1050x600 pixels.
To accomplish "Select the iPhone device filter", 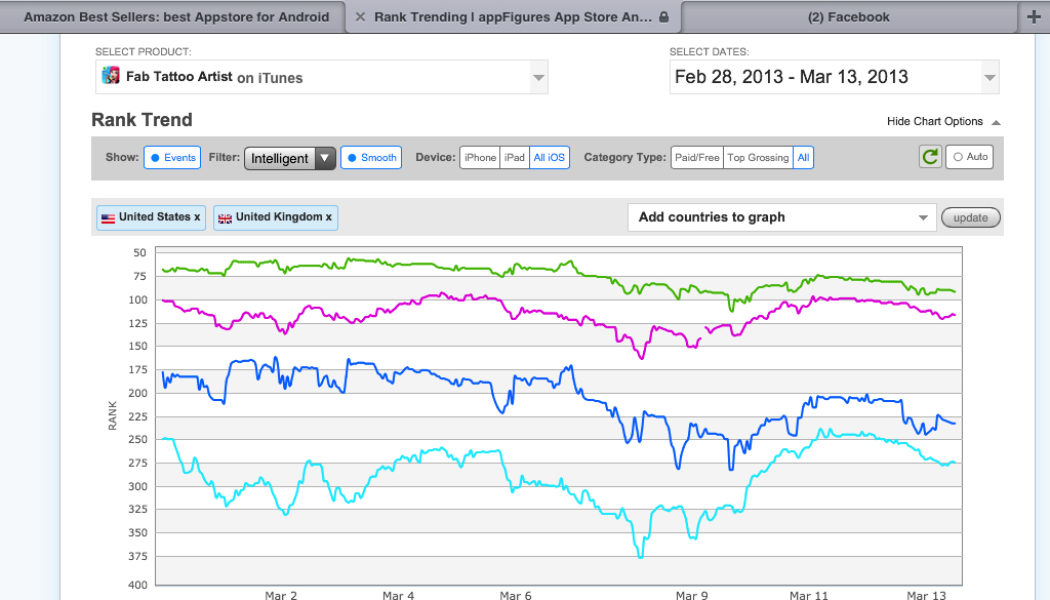I will 479,157.
